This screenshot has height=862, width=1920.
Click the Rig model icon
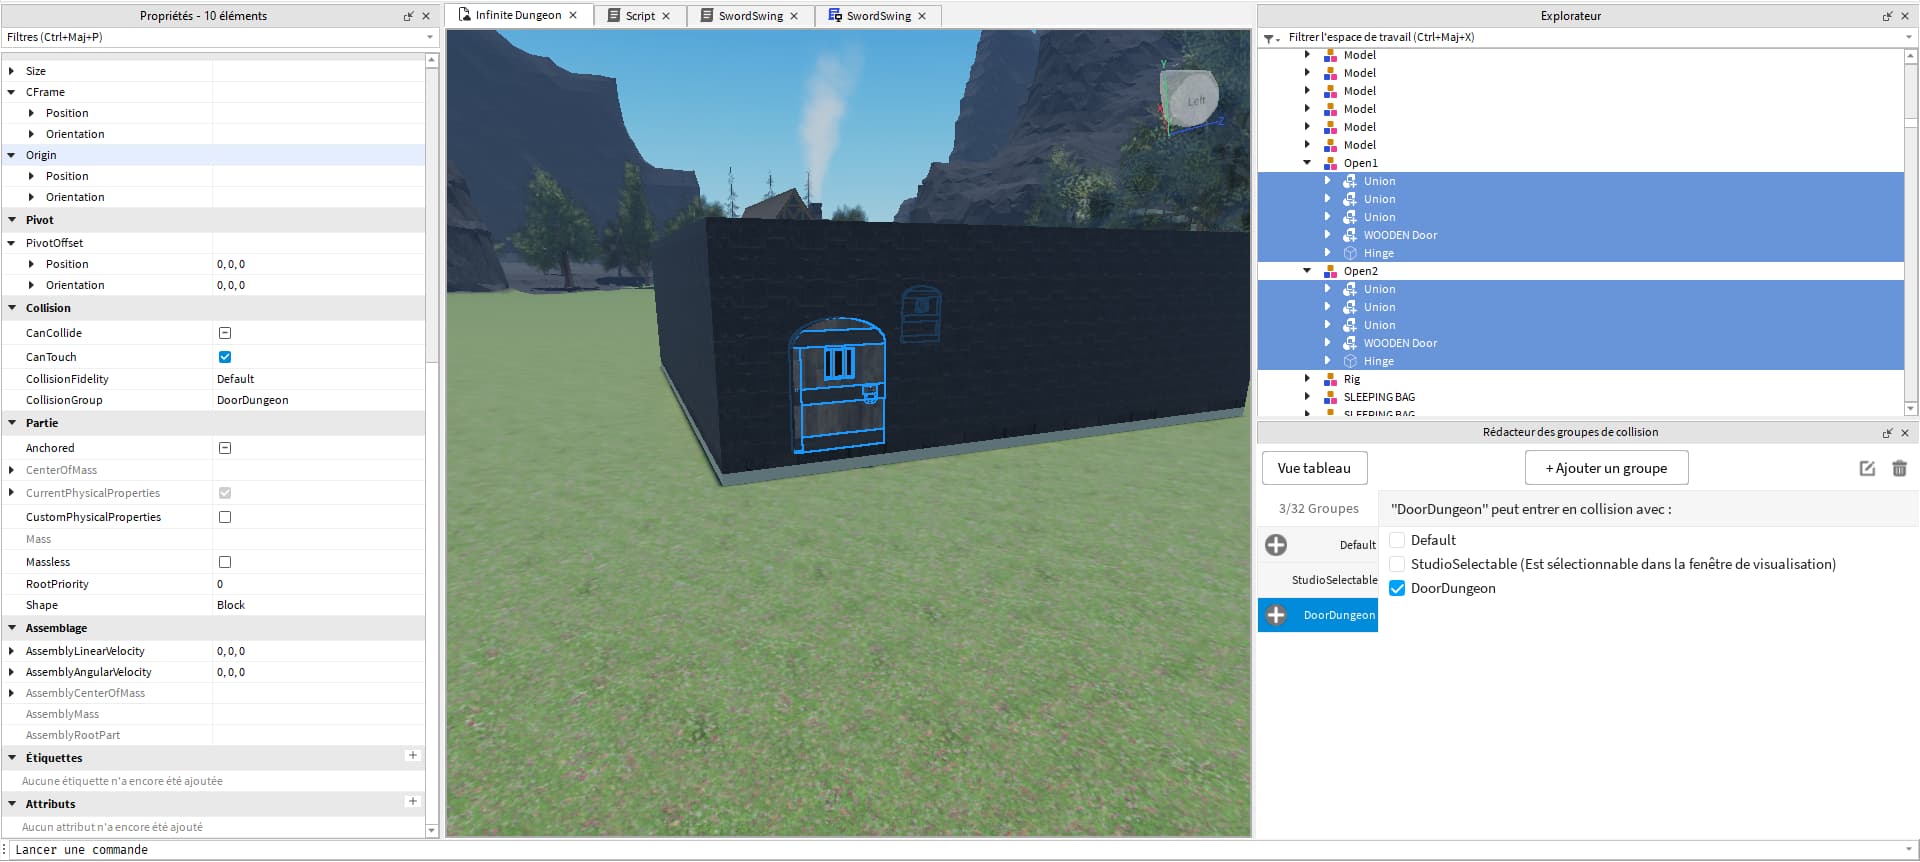(x=1330, y=379)
